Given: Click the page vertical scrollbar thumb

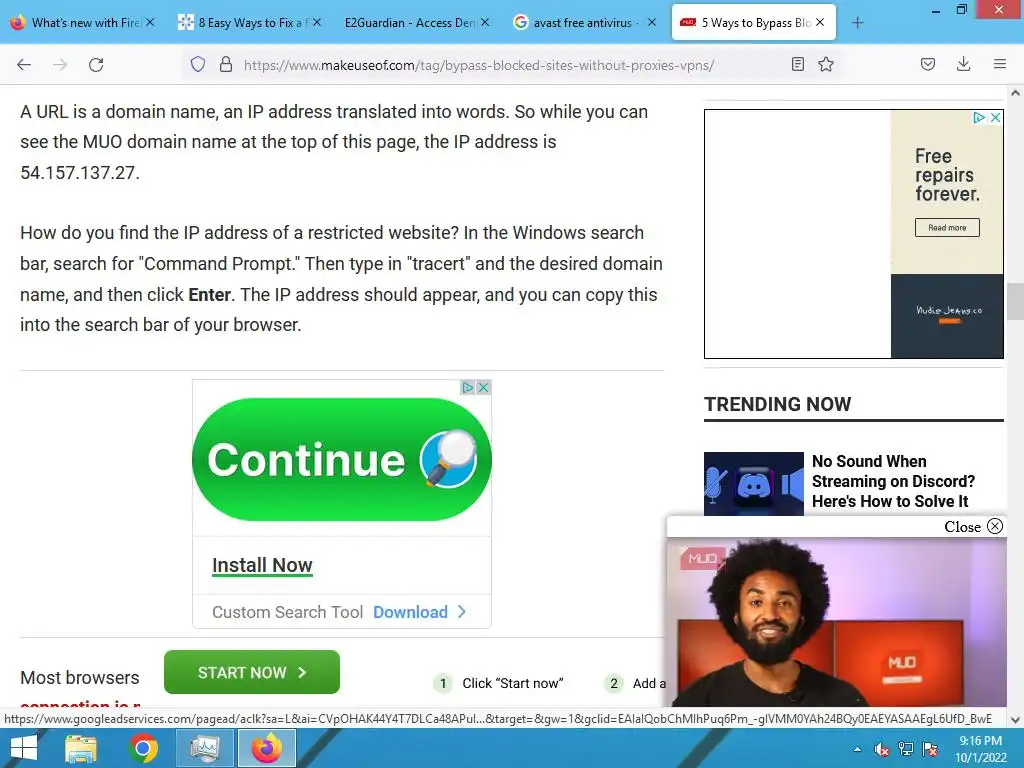Looking at the screenshot, I should [1015, 302].
